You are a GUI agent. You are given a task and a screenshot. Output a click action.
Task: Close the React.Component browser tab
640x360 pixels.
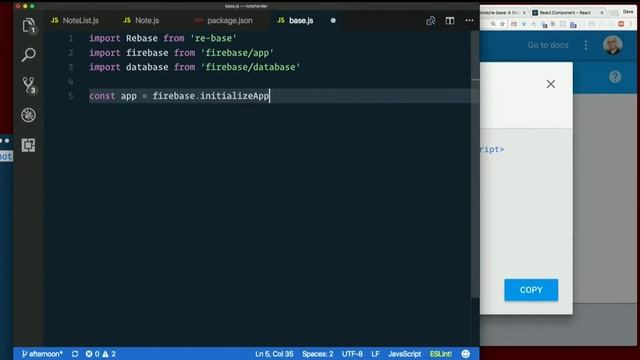point(602,13)
